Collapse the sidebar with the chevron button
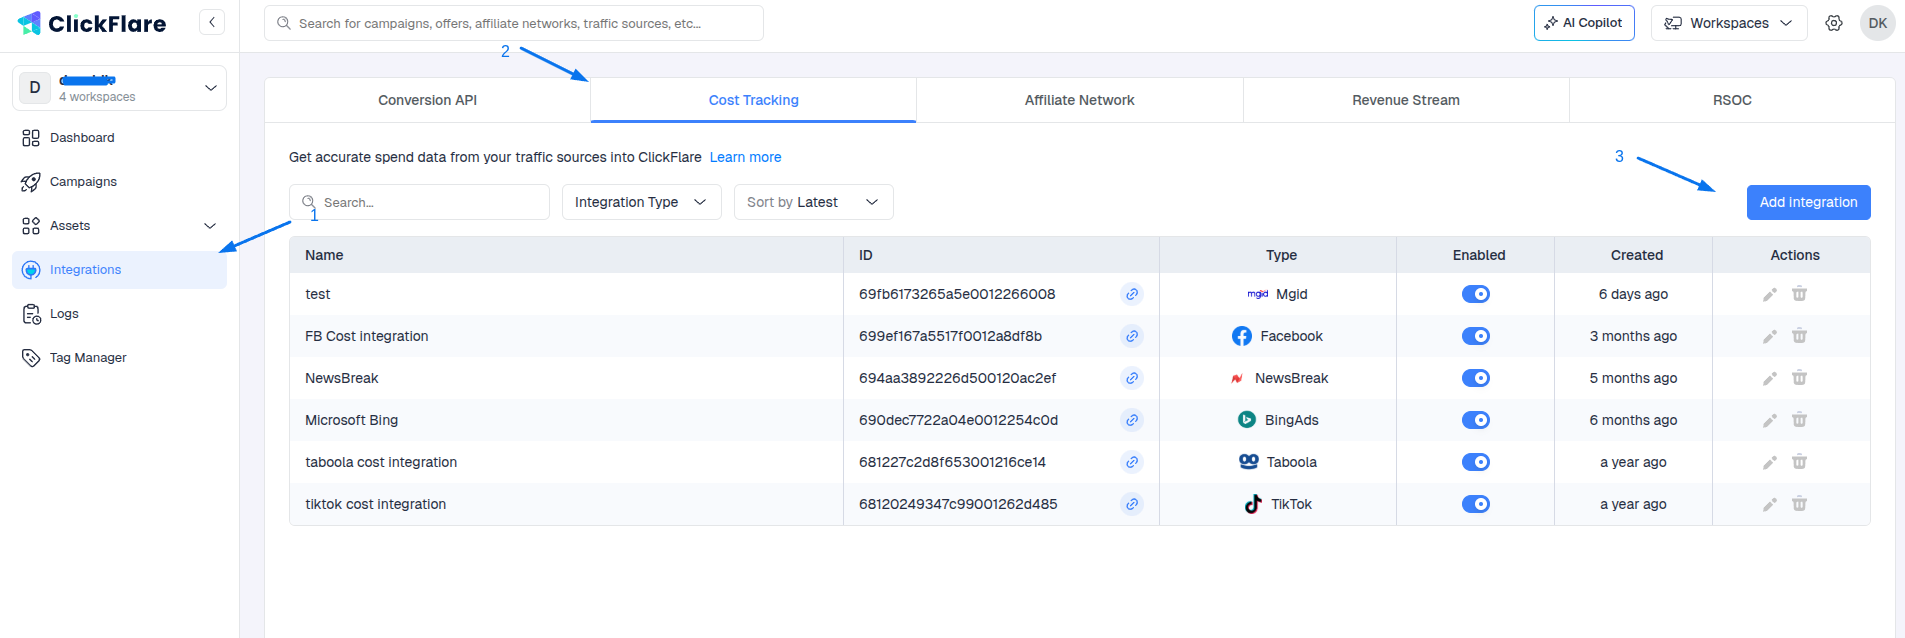This screenshot has width=1905, height=638. tap(212, 22)
